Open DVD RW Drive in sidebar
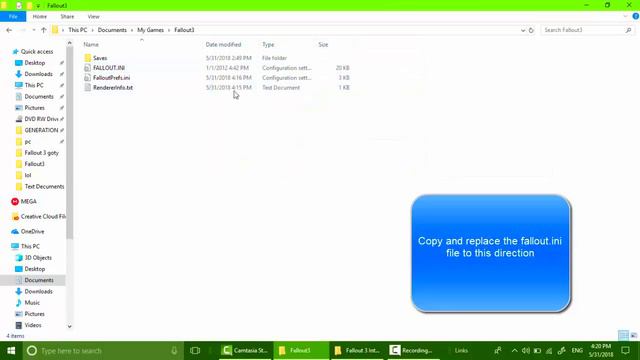Screen dimensions: 640x360 coord(41,119)
